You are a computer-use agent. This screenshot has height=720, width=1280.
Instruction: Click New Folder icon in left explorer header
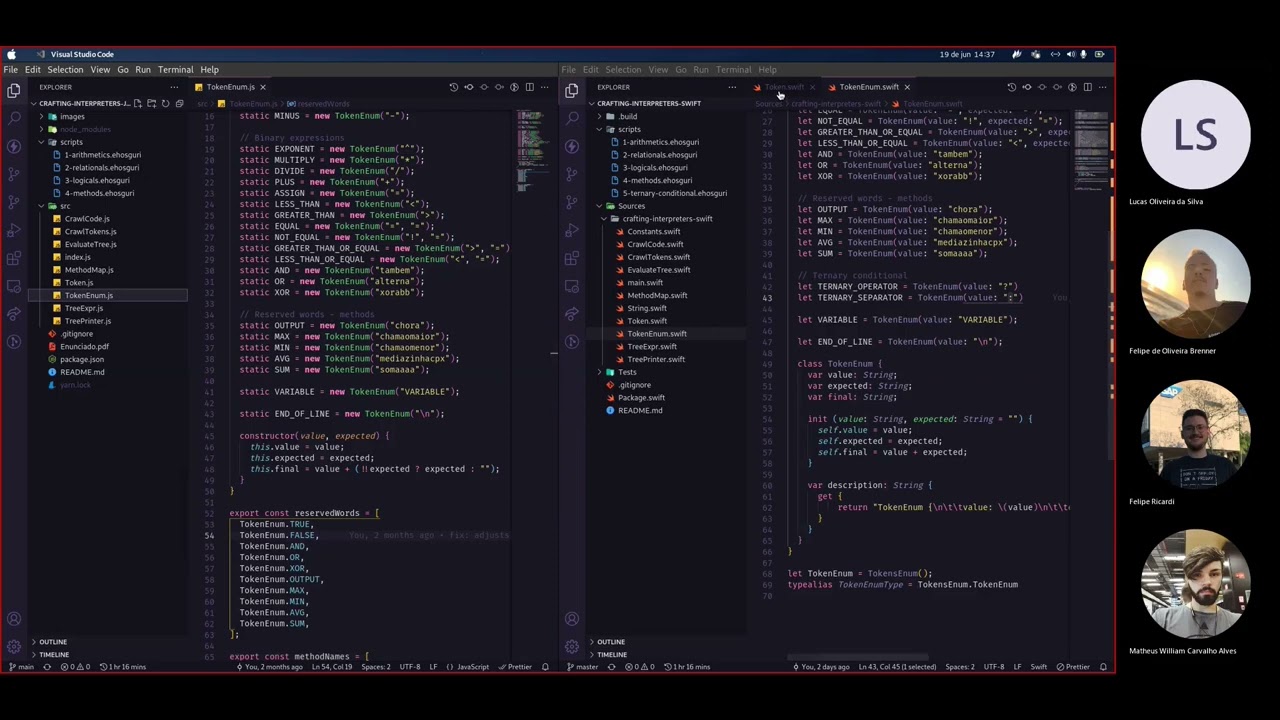151,103
